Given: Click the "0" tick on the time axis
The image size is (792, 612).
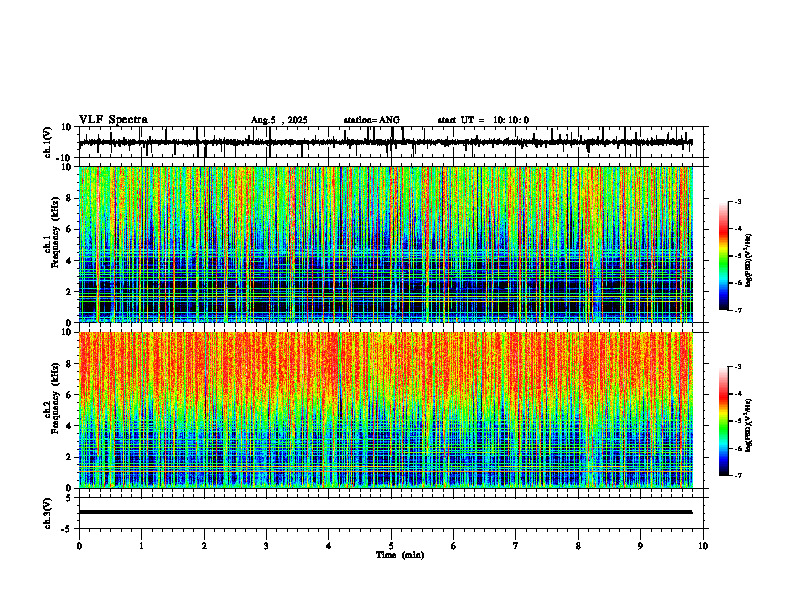Looking at the screenshot, I should [x=79, y=546].
